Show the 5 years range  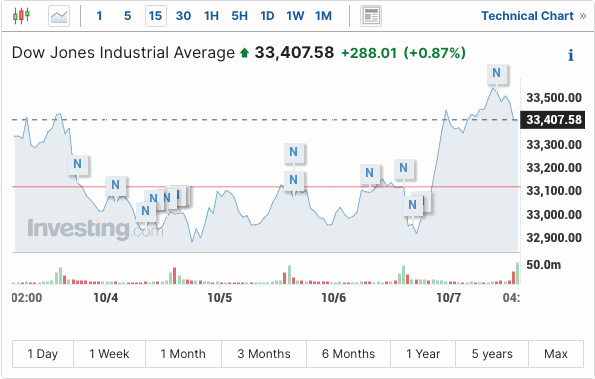tap(492, 354)
